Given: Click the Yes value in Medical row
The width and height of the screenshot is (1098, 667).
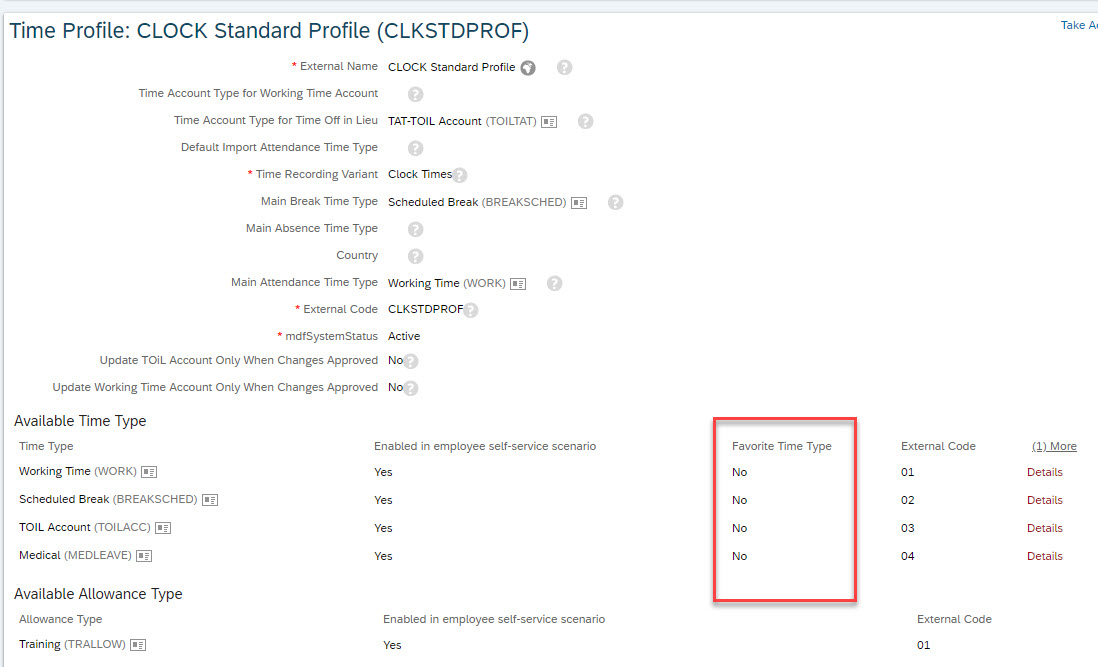Looking at the screenshot, I should coord(383,556).
